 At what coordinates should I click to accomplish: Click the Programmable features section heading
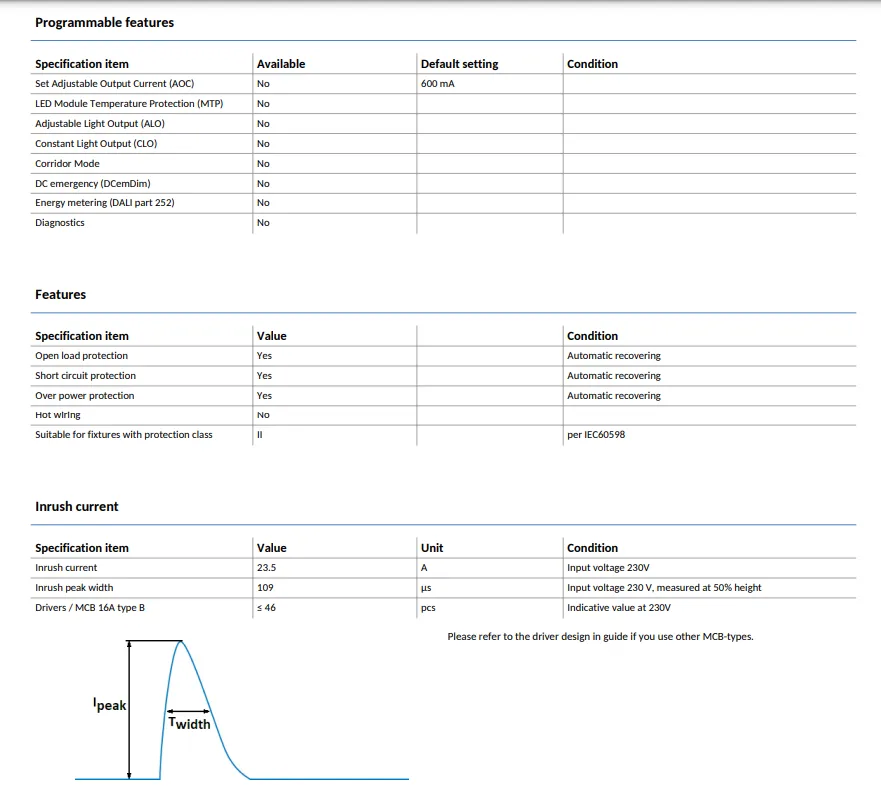(104, 22)
